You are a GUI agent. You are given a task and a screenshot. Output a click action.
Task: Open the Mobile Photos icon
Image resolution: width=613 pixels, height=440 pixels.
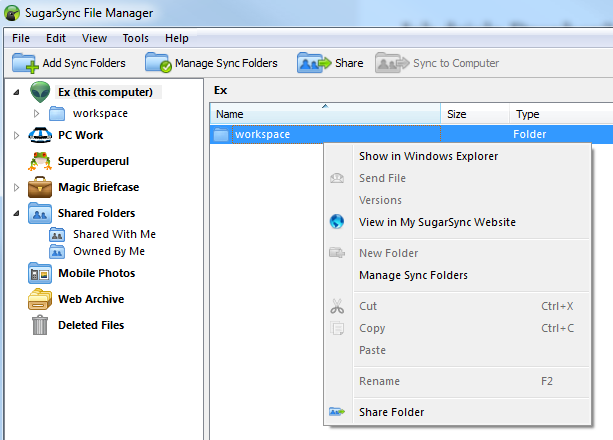coord(40,273)
